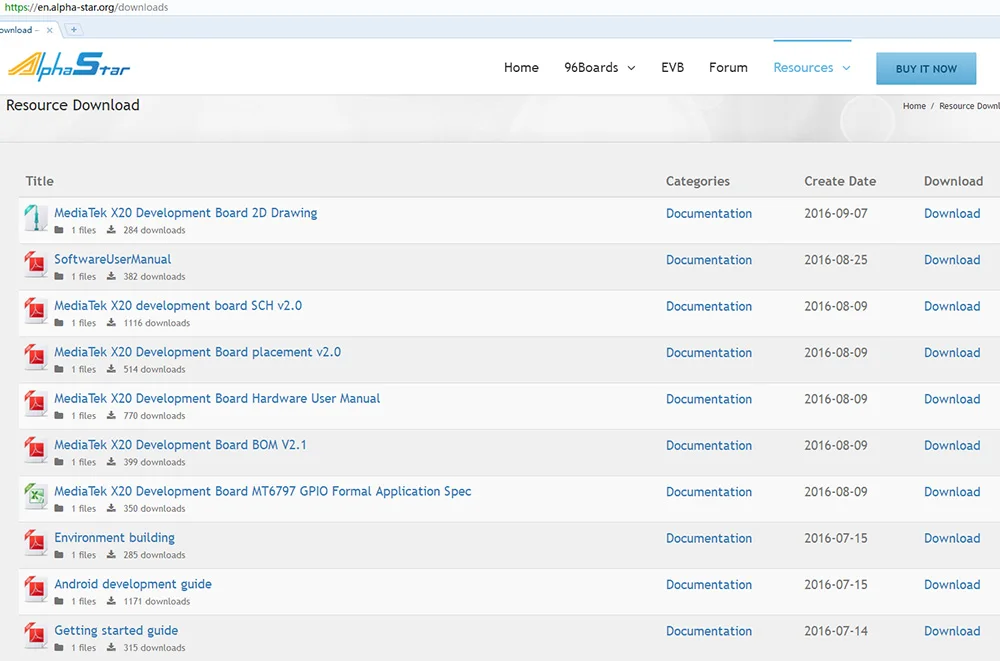The height and width of the screenshot is (661, 1000).
Task: Open MediaTek X20 Development Board 2D Drawing
Action: tap(186, 212)
